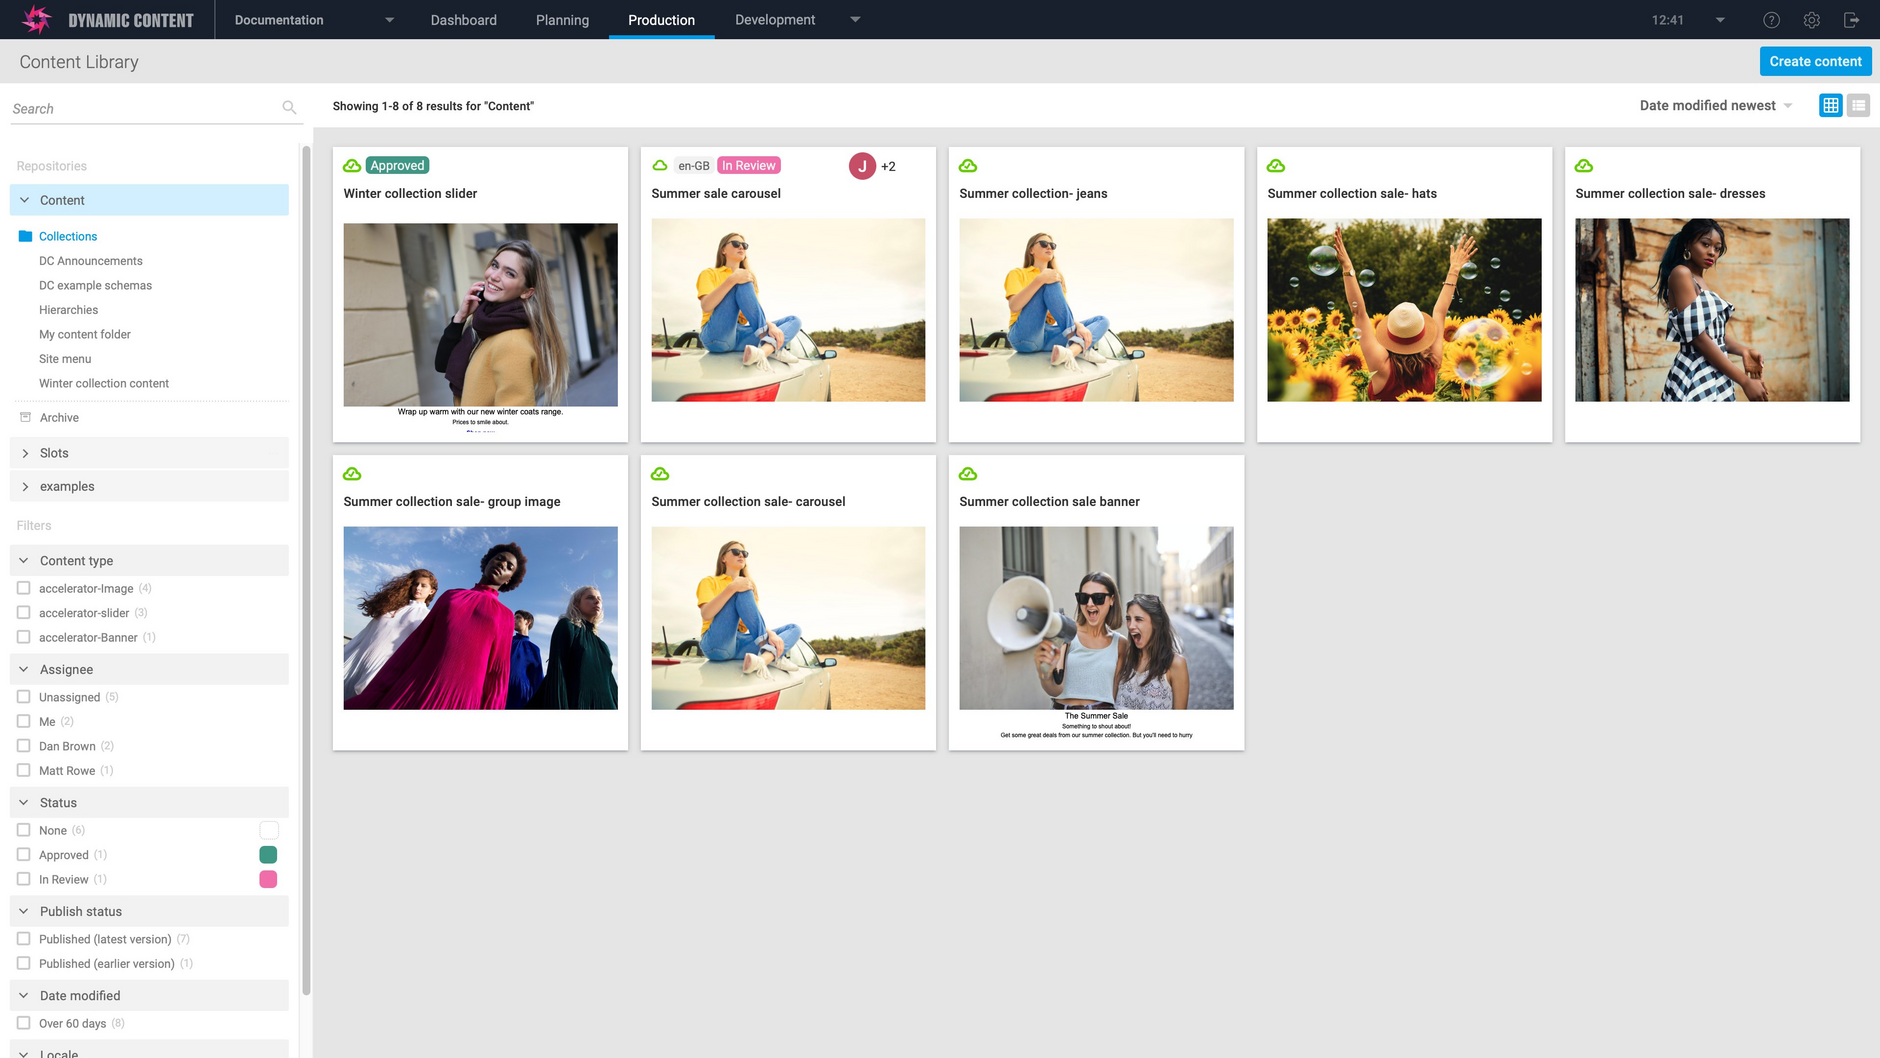The width and height of the screenshot is (1880, 1058).
Task: Switch to list view
Action: point(1858,105)
